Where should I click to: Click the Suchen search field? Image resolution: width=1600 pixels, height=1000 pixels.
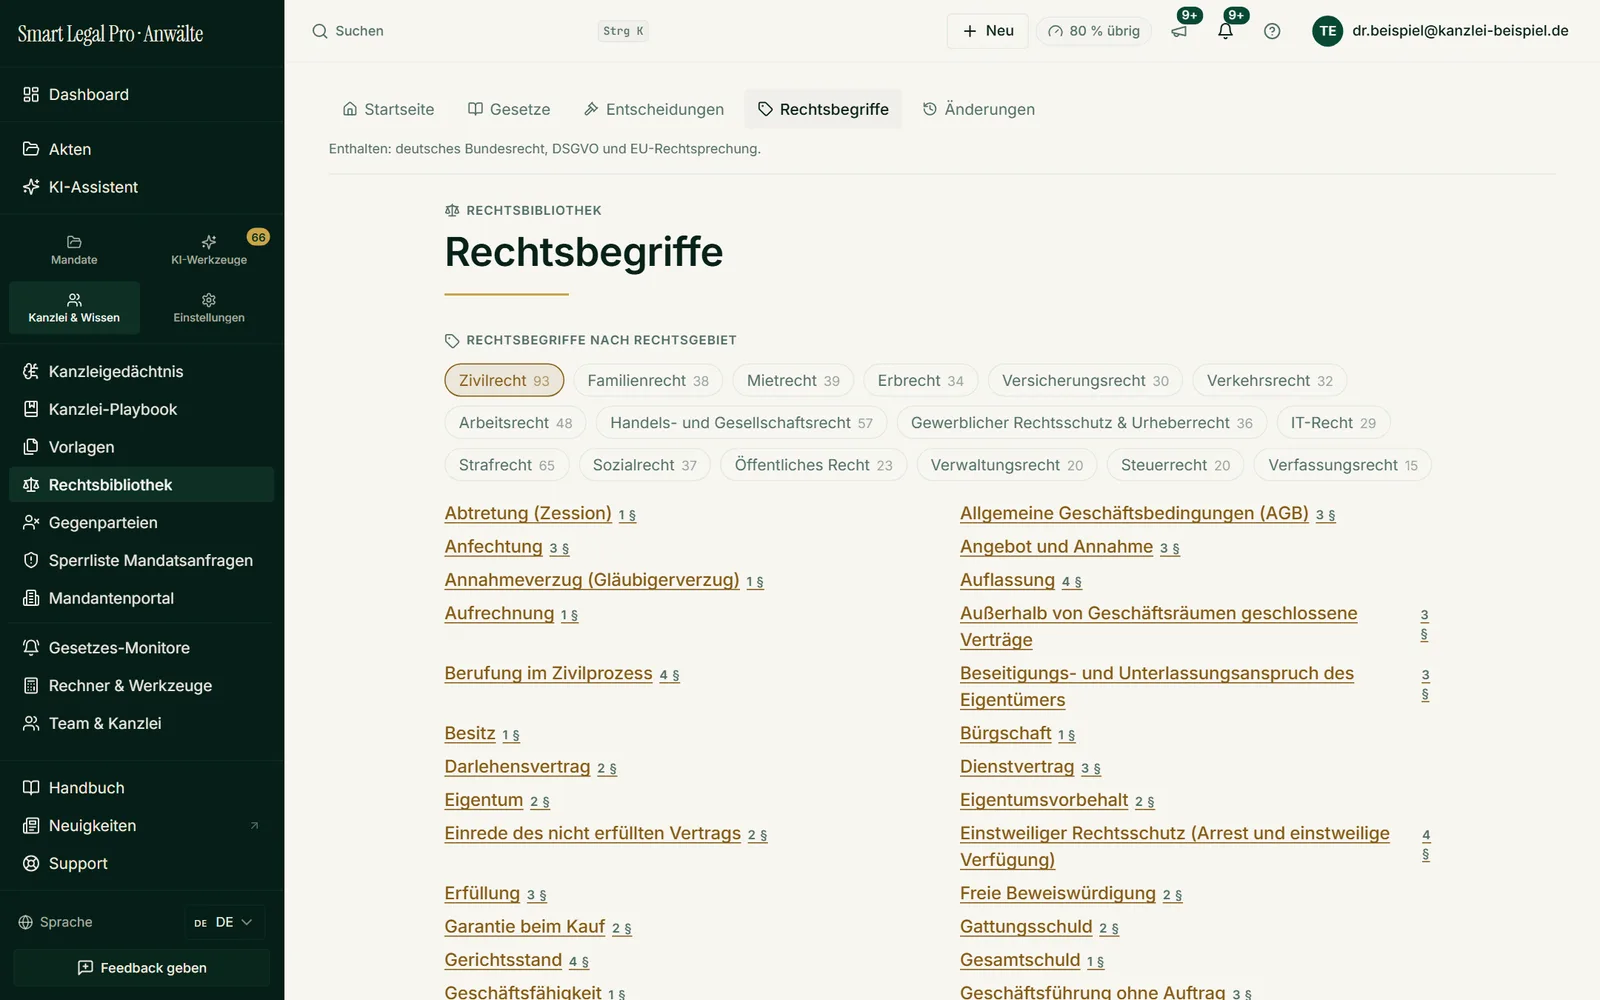click(x=480, y=31)
